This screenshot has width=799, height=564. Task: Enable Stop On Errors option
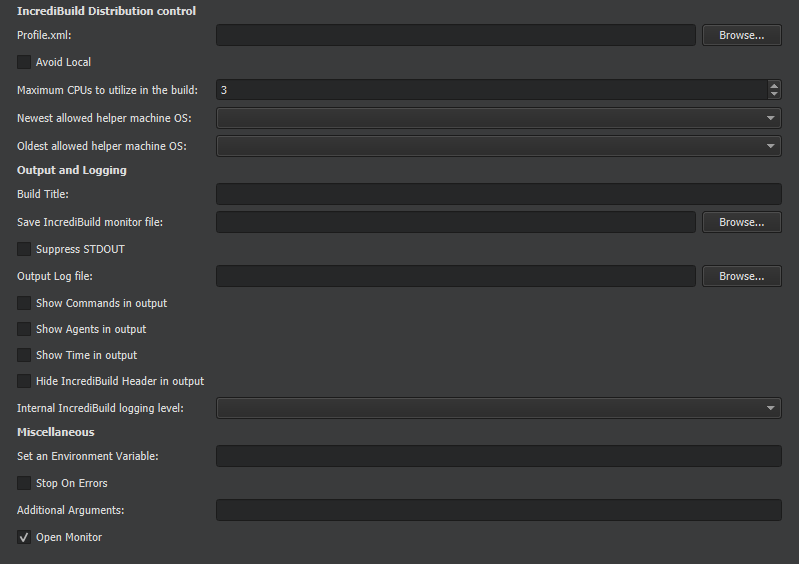(24, 483)
